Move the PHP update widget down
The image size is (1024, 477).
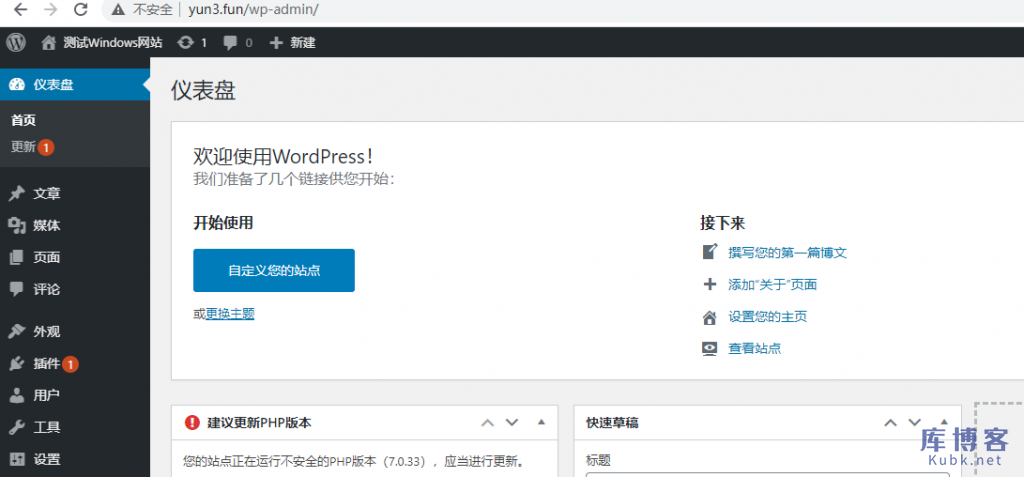tap(512, 423)
